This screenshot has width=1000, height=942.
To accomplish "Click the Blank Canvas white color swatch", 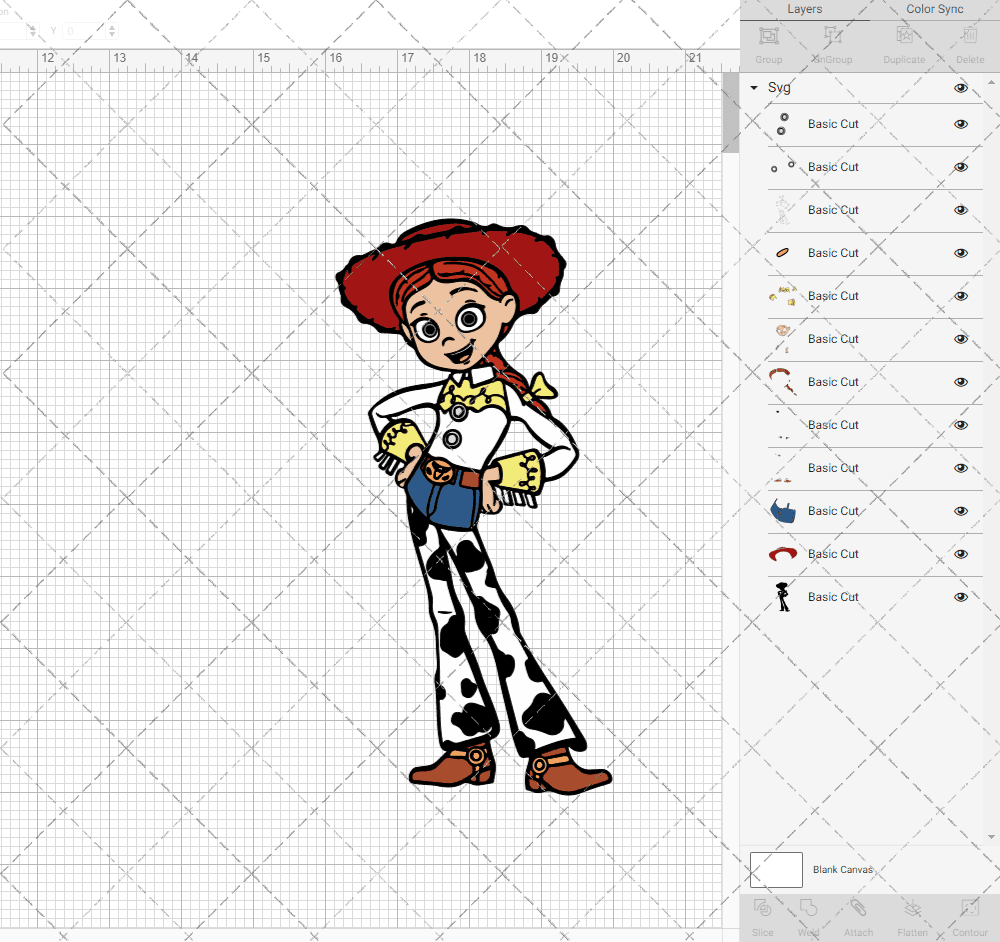I will point(776,869).
